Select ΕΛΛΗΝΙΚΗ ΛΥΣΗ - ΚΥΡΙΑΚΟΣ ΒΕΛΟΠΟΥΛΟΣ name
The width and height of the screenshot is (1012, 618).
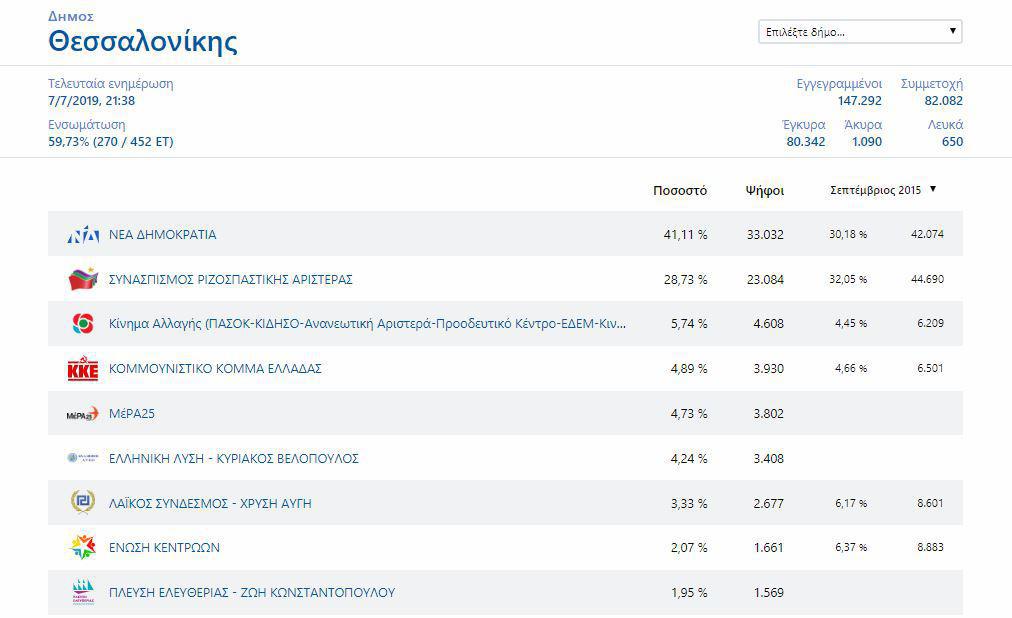pyautogui.click(x=233, y=459)
